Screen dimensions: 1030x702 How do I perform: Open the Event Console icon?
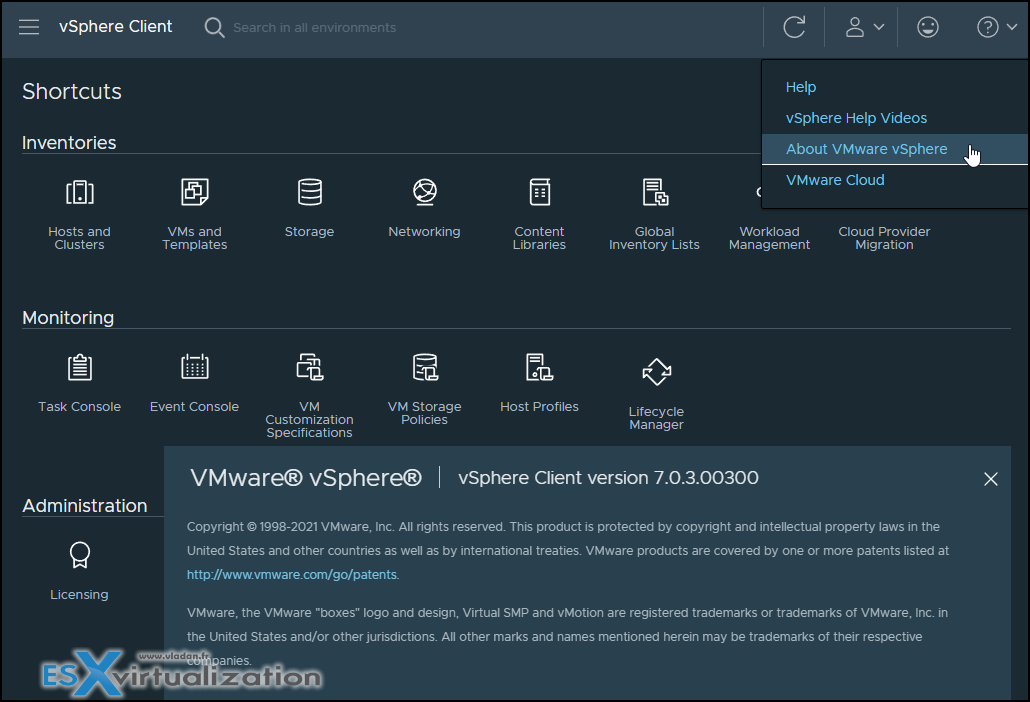coord(194,367)
